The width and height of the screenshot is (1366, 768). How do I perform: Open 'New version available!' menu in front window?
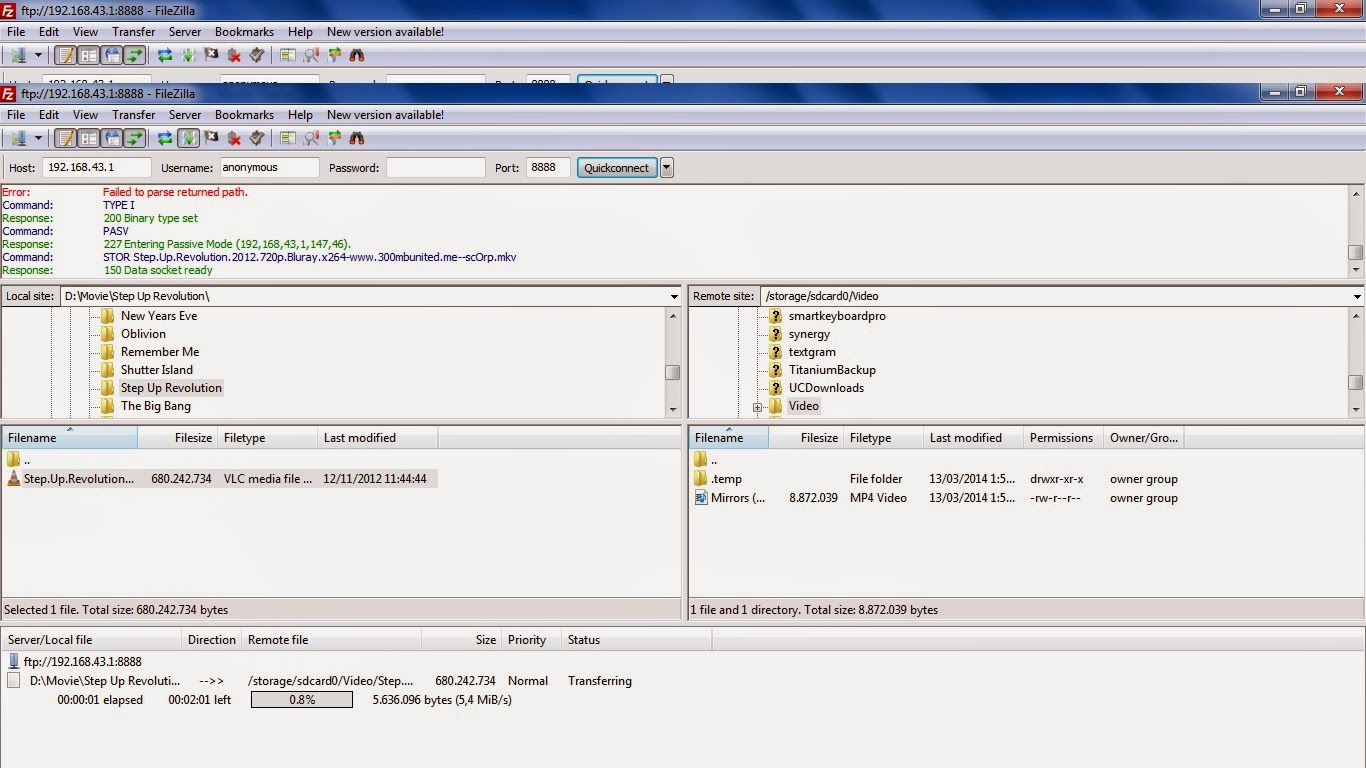pyautogui.click(x=385, y=115)
